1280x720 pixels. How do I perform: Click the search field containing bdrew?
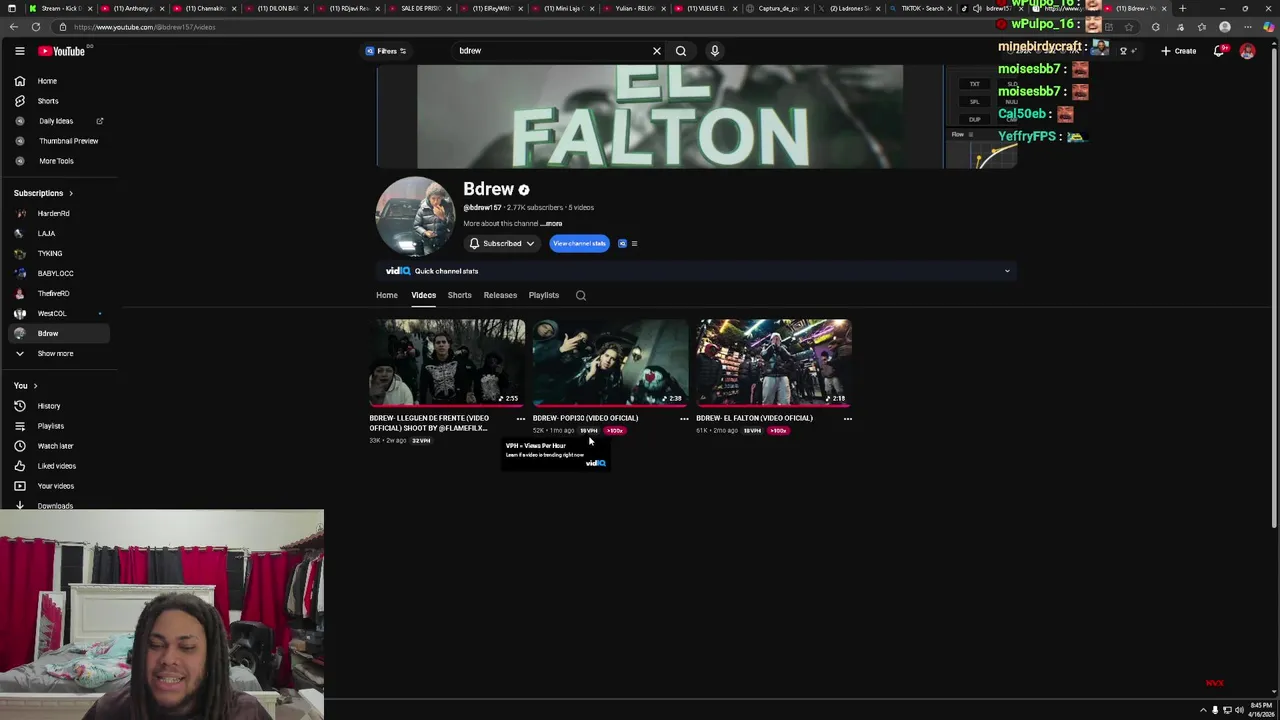pos(552,51)
